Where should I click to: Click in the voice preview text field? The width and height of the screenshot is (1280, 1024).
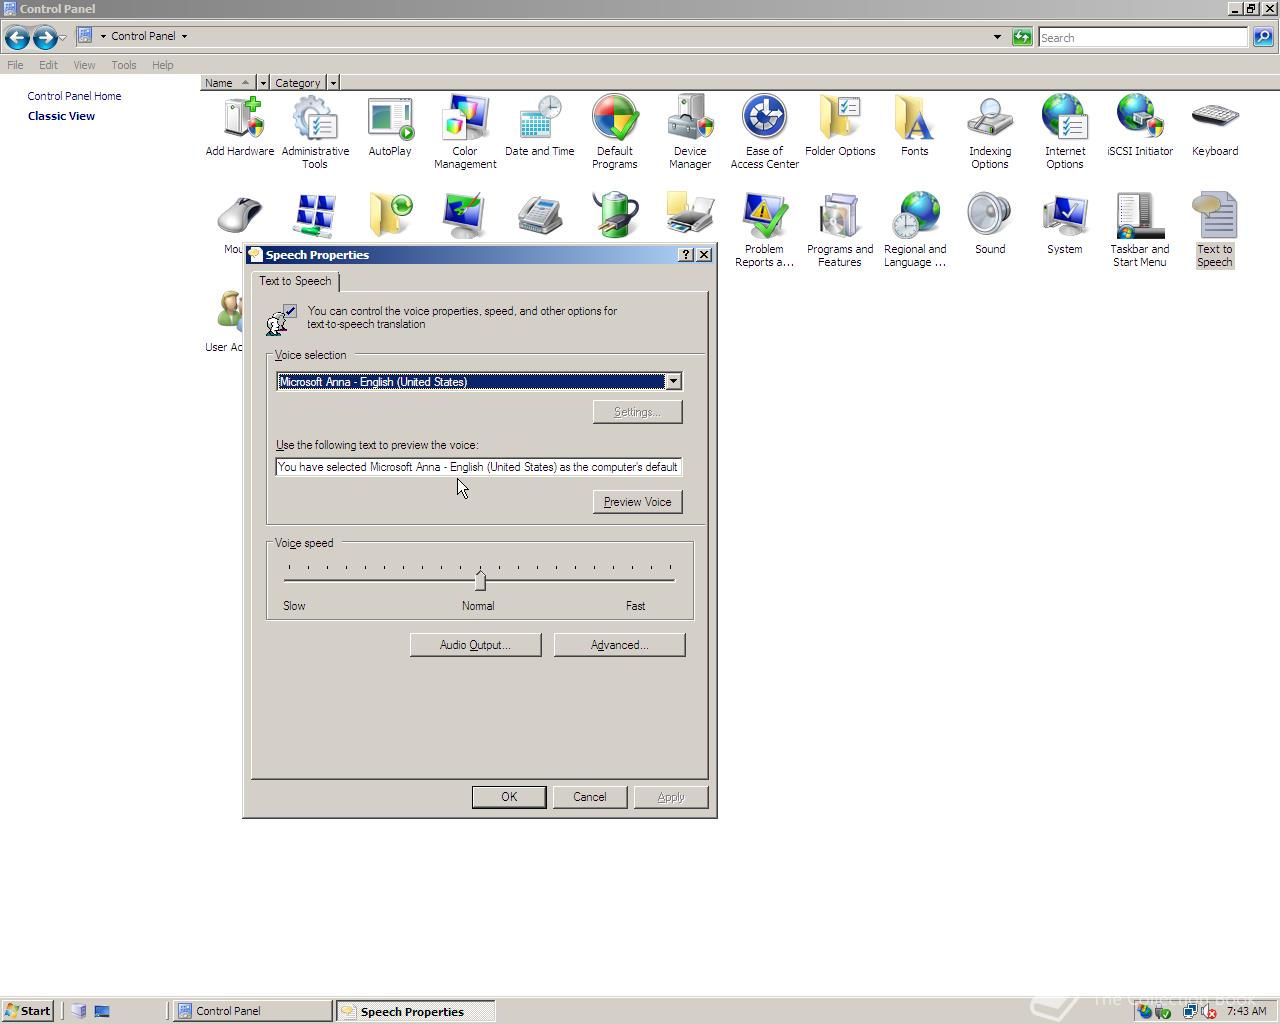tap(479, 467)
